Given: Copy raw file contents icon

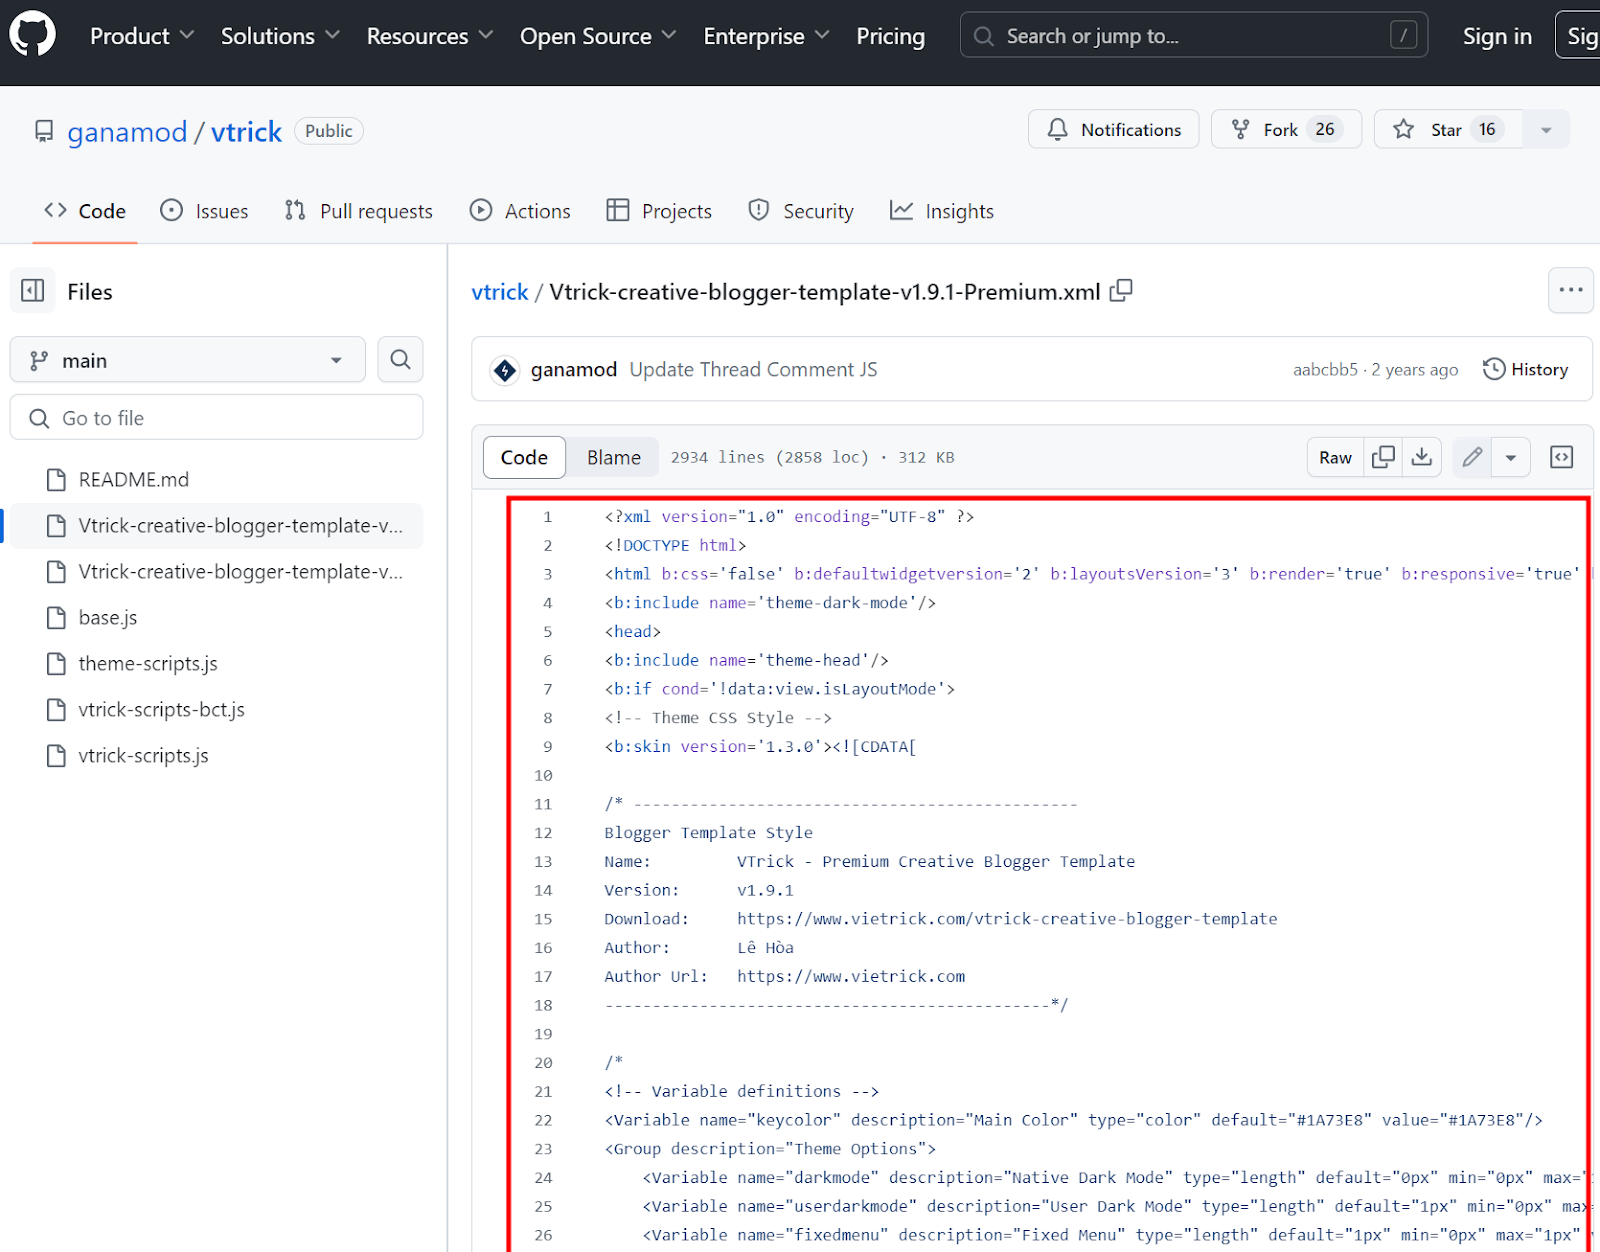Looking at the screenshot, I should pyautogui.click(x=1383, y=457).
